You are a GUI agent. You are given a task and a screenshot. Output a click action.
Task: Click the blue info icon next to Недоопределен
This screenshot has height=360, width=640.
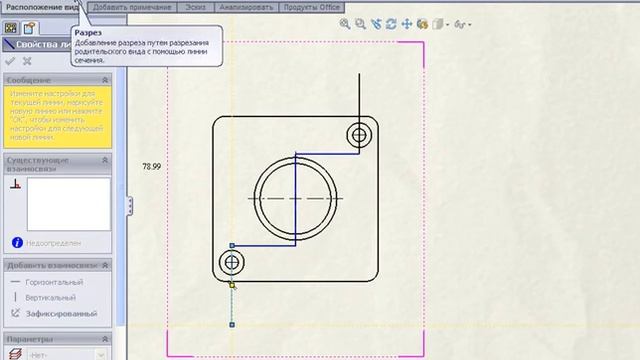coord(17,242)
